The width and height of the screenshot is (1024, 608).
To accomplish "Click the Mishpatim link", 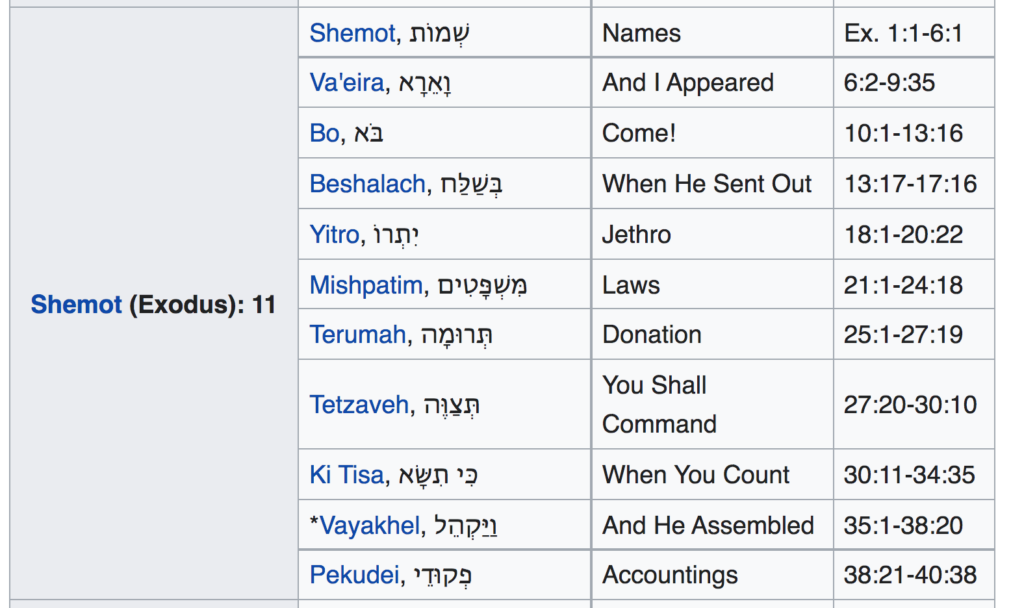I will 366,285.
